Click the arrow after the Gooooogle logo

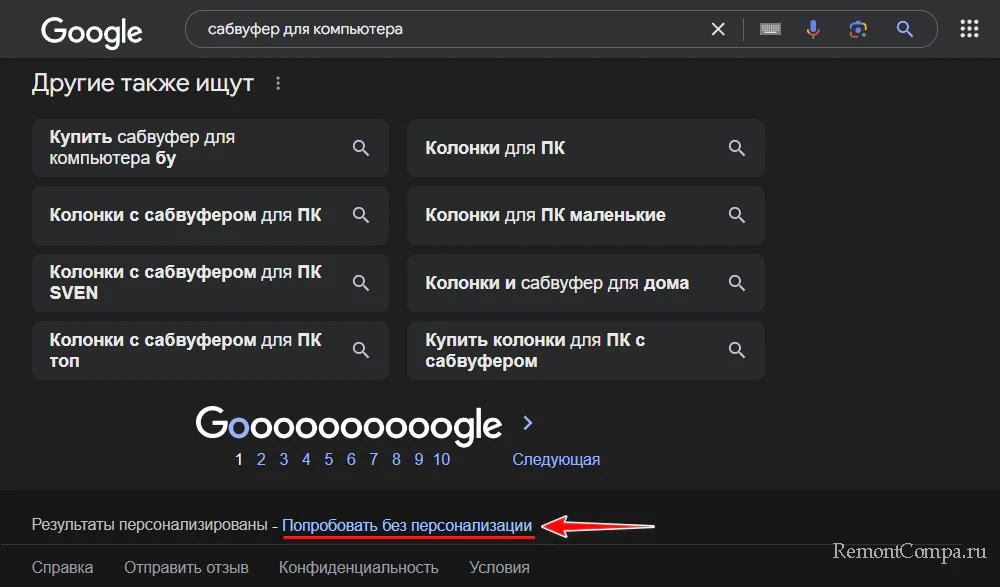[527, 422]
